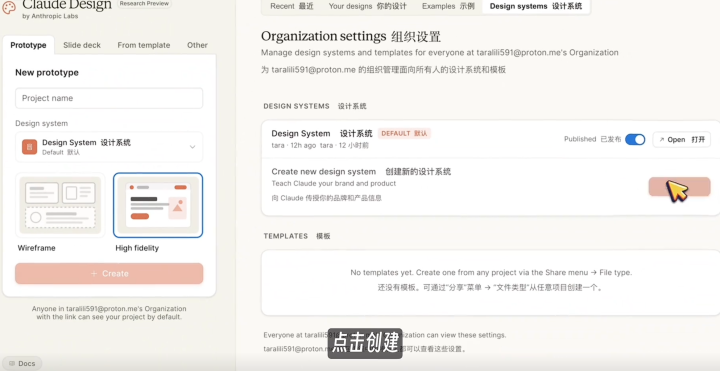Click the create new design system button

tap(680, 187)
